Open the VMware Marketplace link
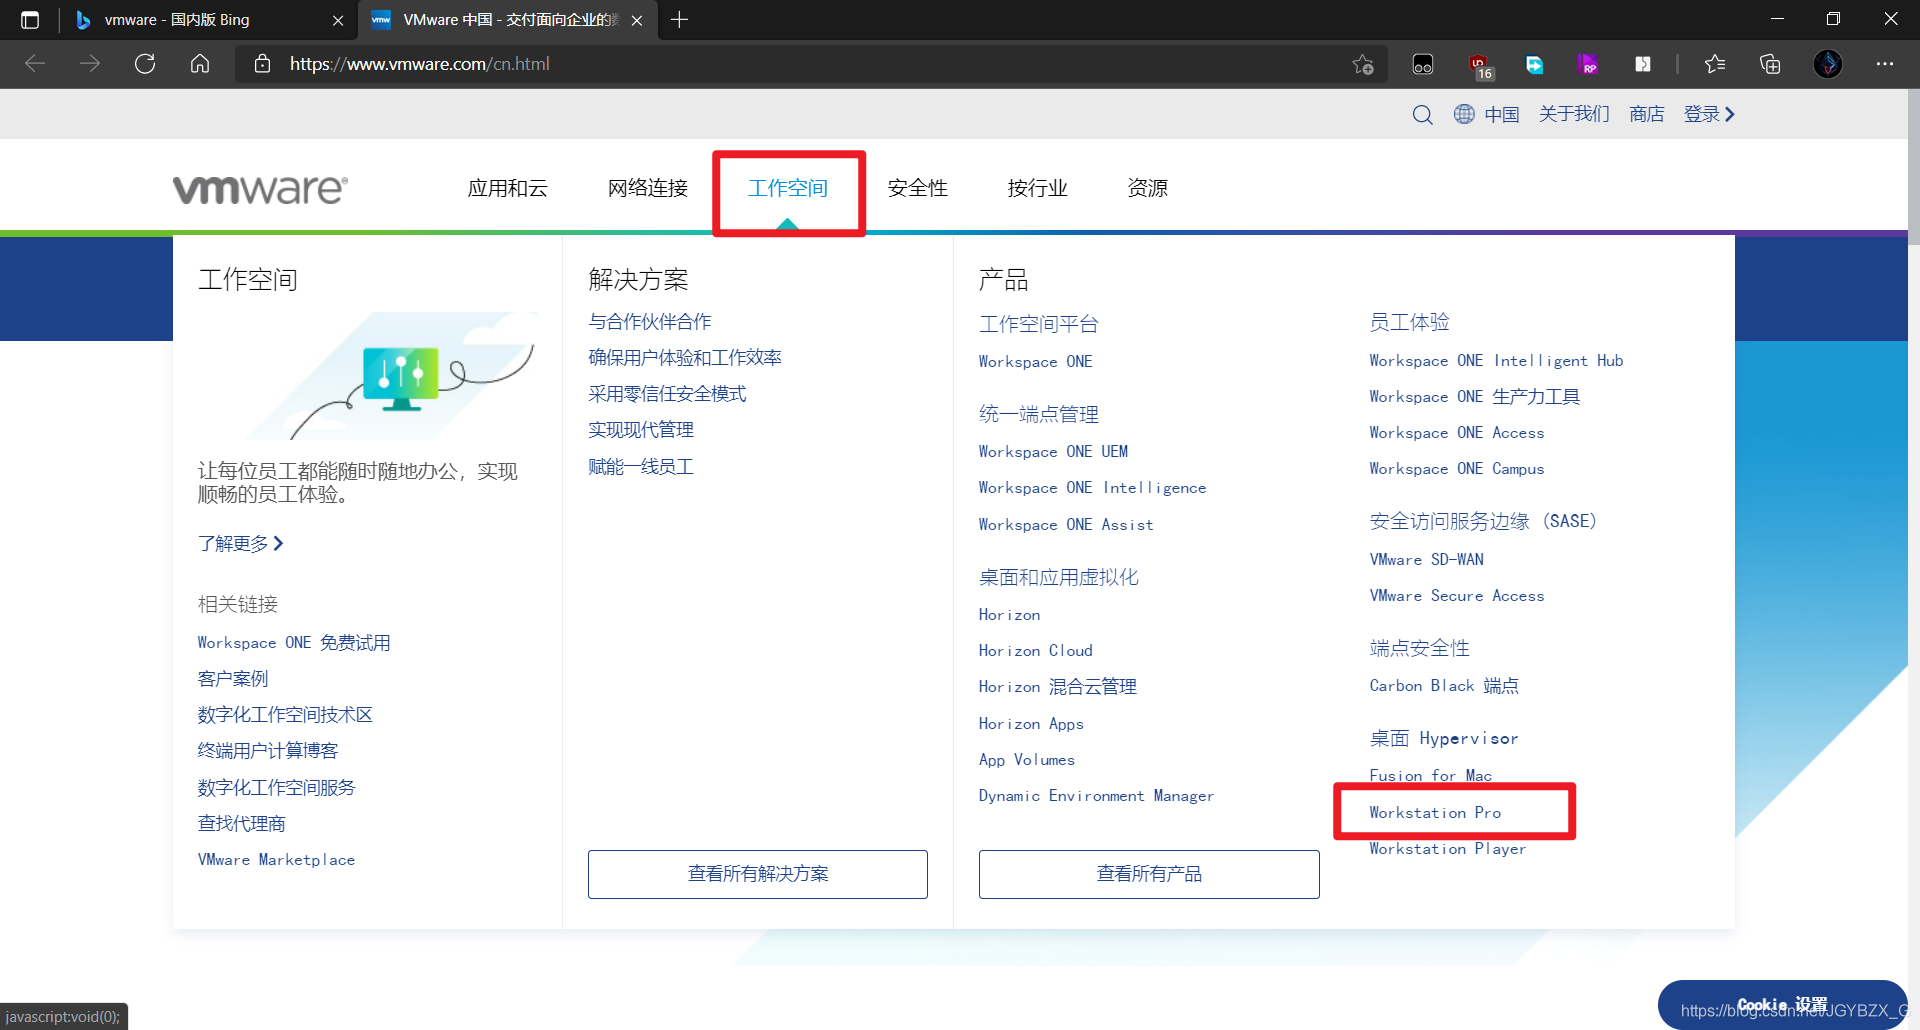This screenshot has width=1920, height=1030. click(276, 859)
